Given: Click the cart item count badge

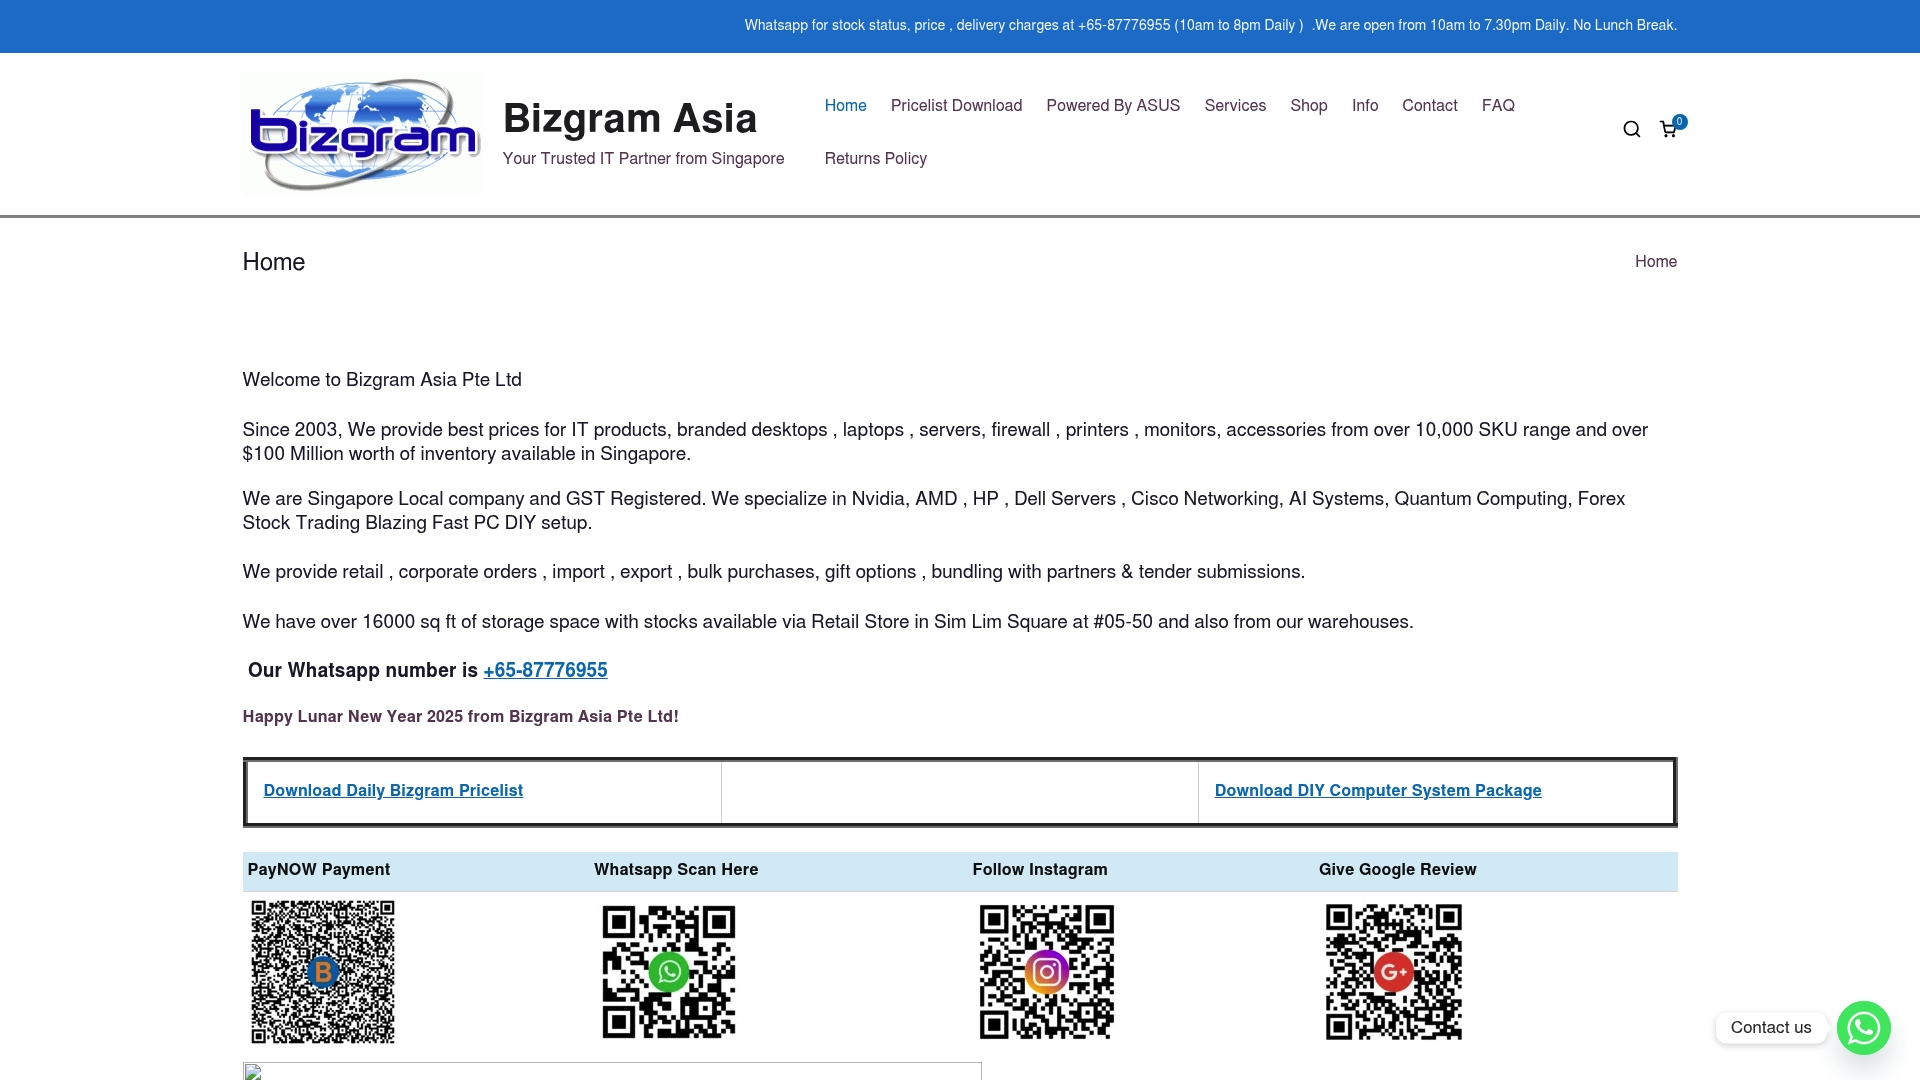Looking at the screenshot, I should click(x=1679, y=121).
